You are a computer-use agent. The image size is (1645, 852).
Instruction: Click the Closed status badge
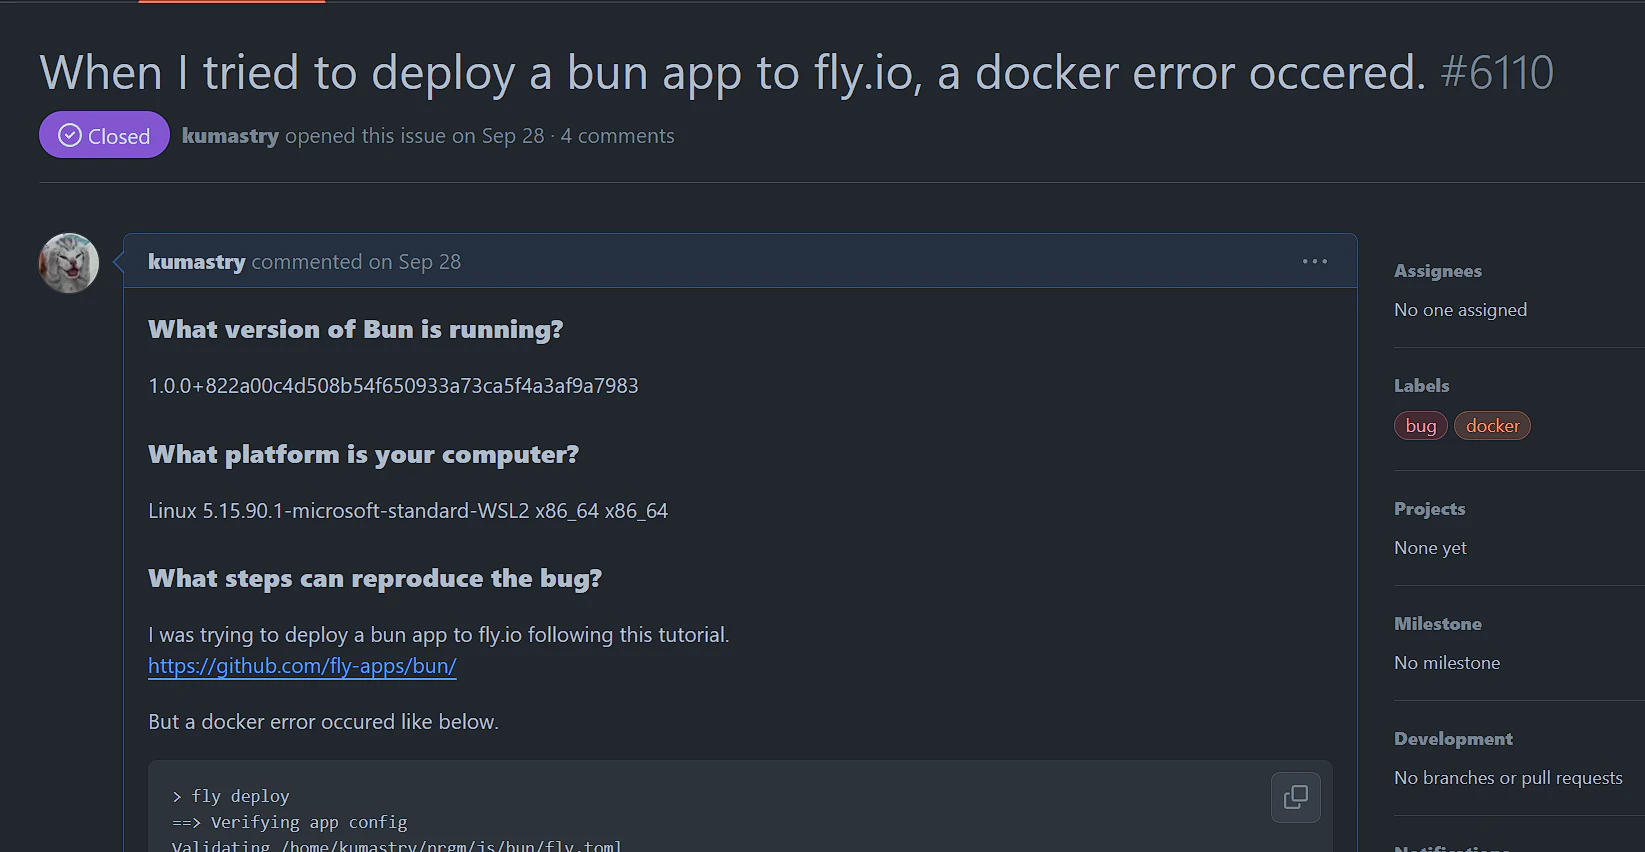point(104,135)
